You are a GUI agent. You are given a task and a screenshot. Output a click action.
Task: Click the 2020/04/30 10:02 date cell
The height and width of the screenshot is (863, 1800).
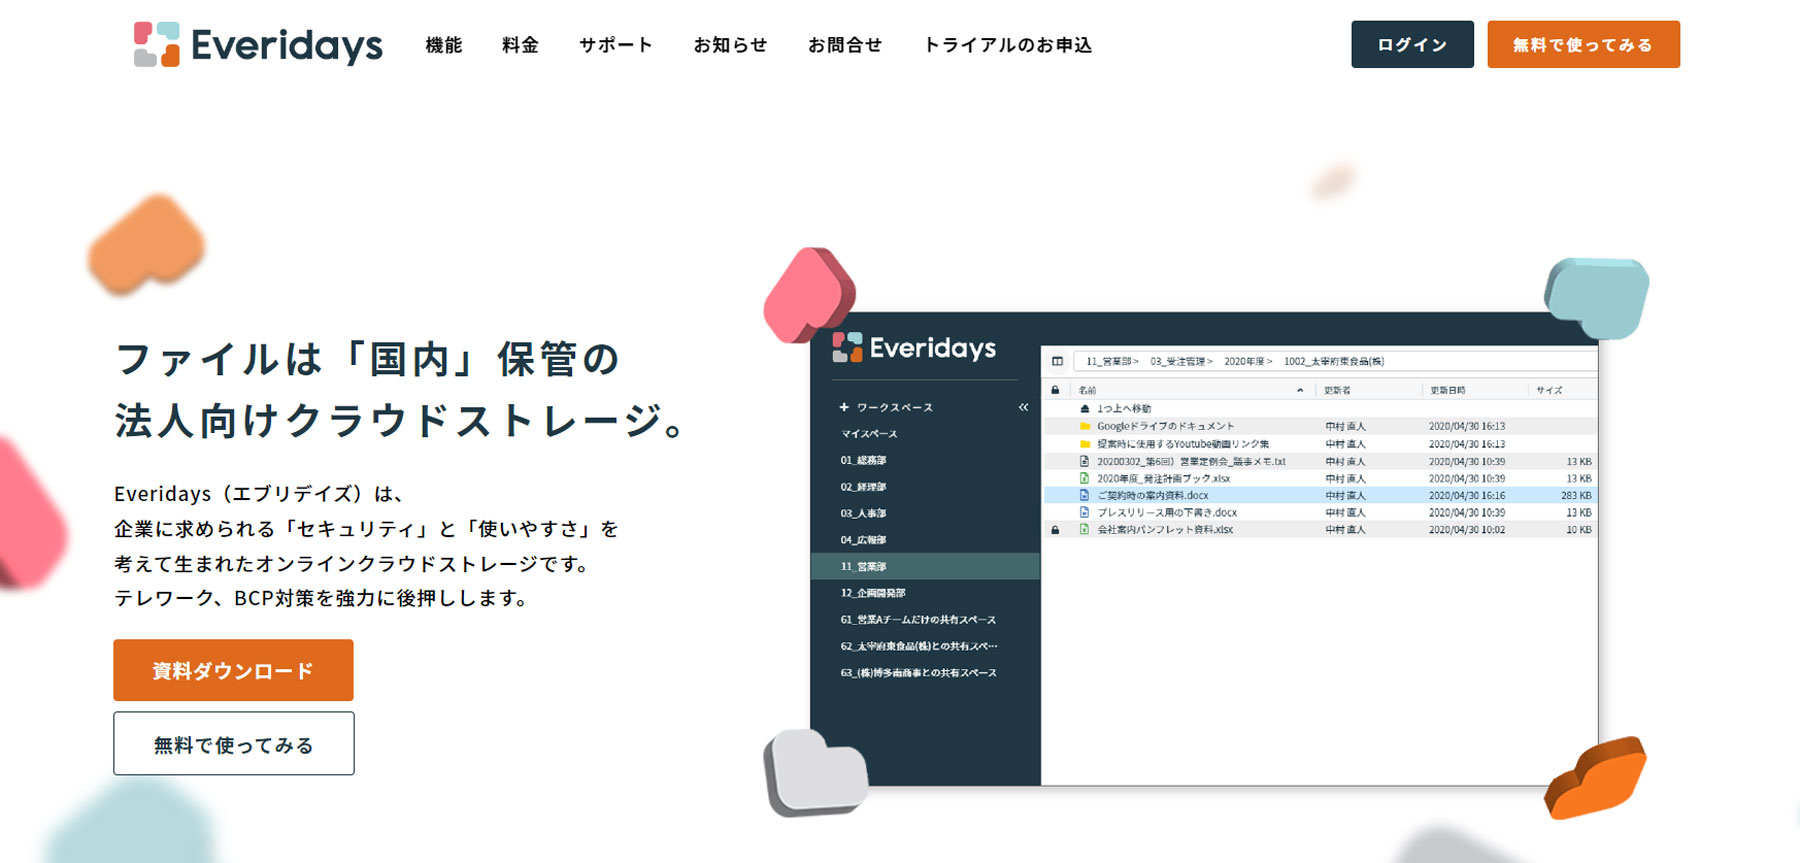pos(1466,530)
